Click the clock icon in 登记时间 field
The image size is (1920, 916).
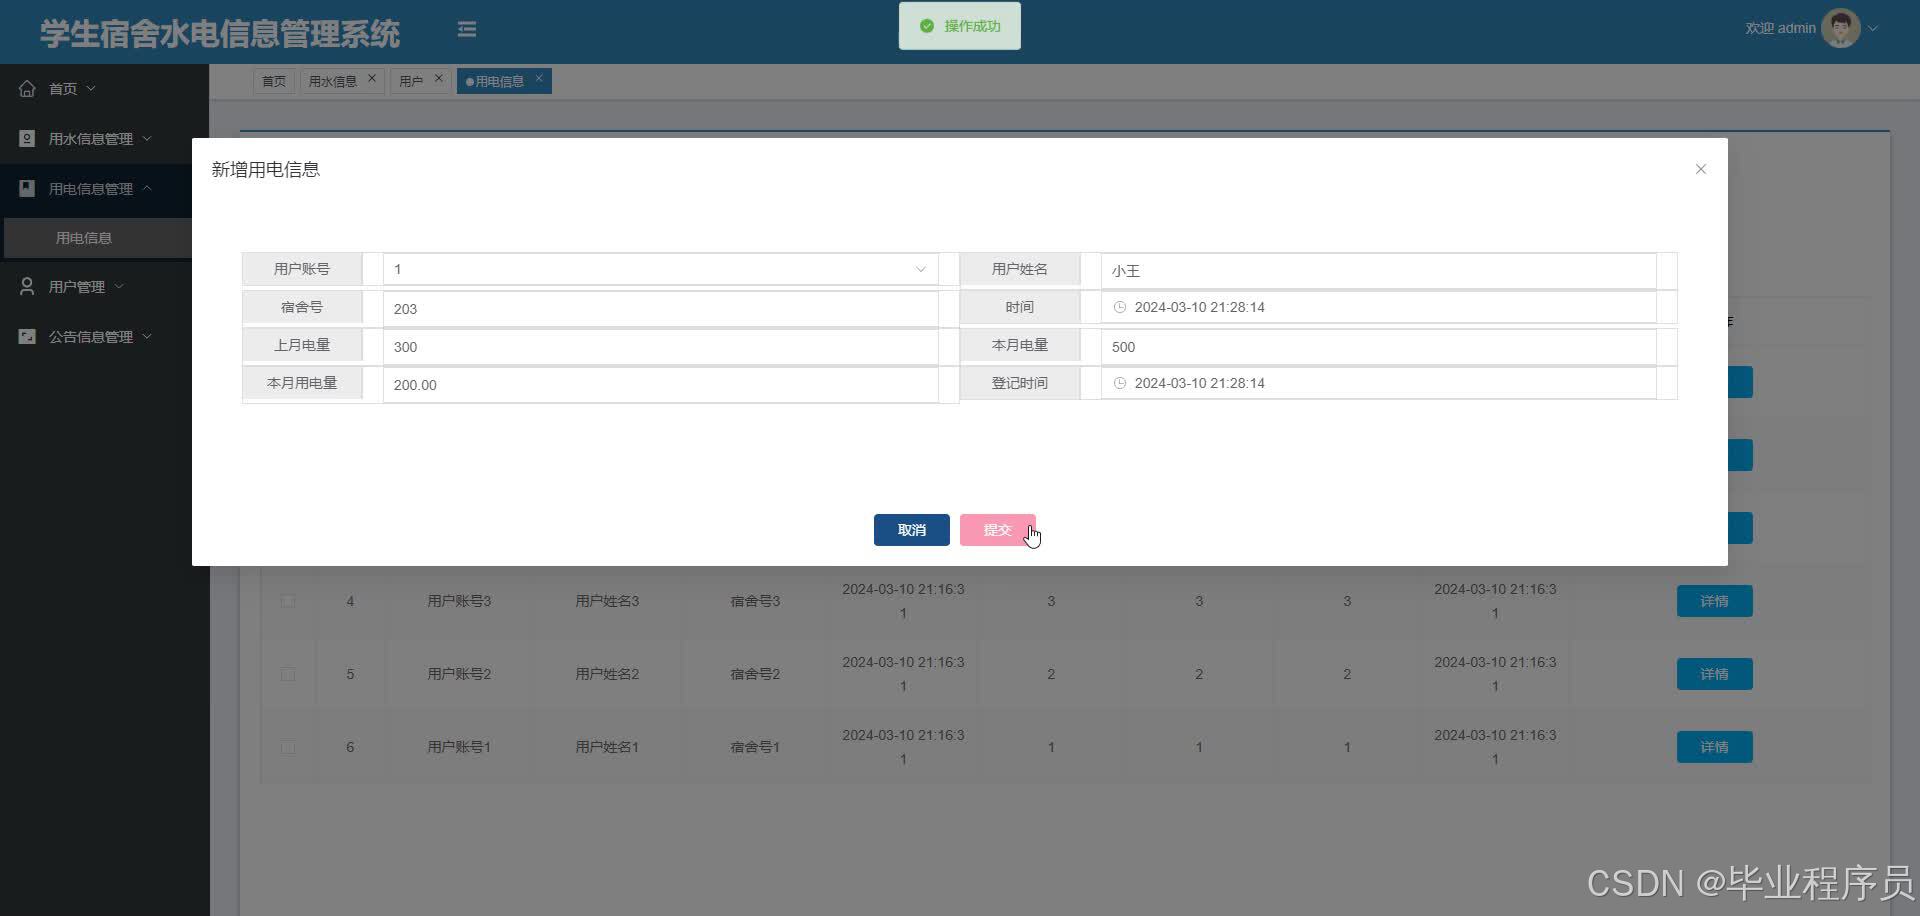coord(1120,383)
